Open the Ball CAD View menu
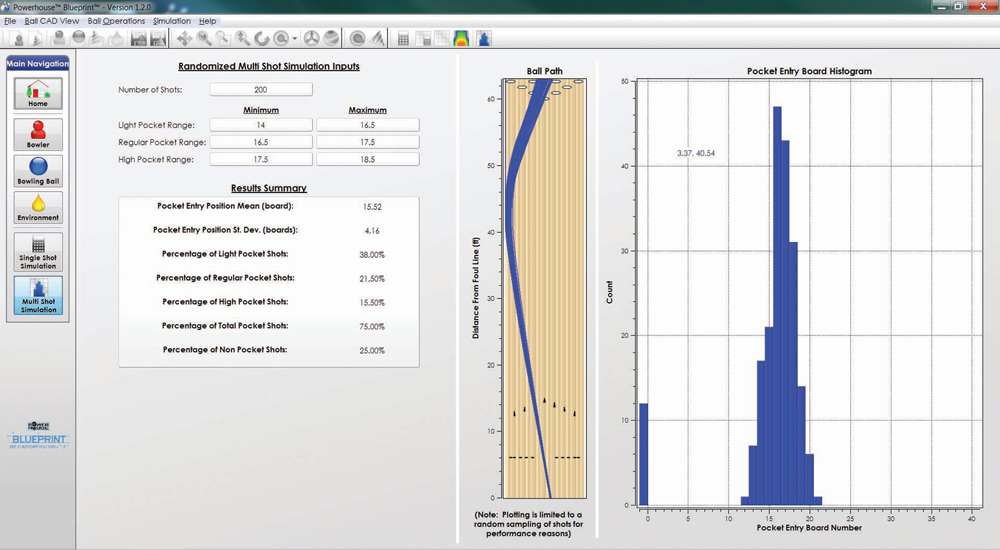Viewport: 1000px width, 550px height. [x=52, y=21]
